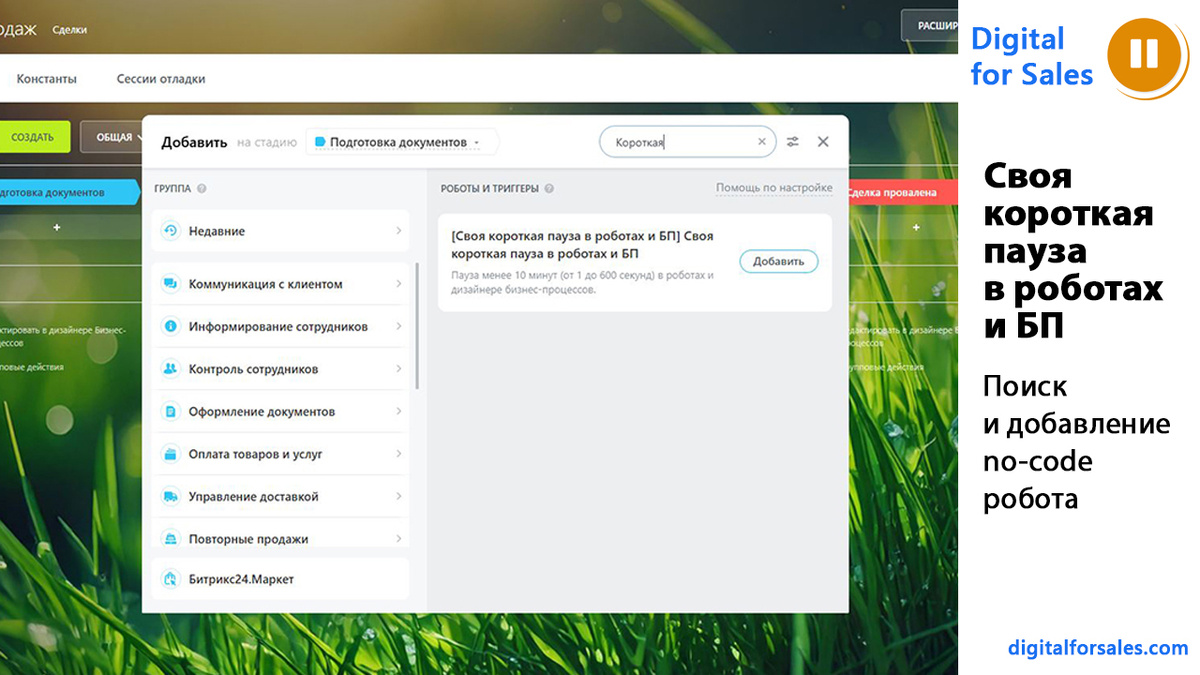The height and width of the screenshot is (675, 1200).
Task: Click the Информирование сотрудников info icon
Action: pyautogui.click(x=170, y=326)
